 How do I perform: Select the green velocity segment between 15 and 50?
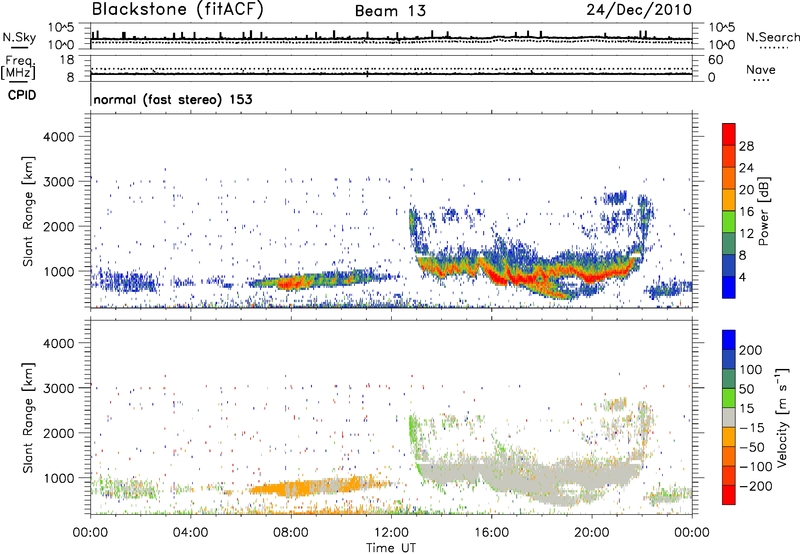coord(729,398)
